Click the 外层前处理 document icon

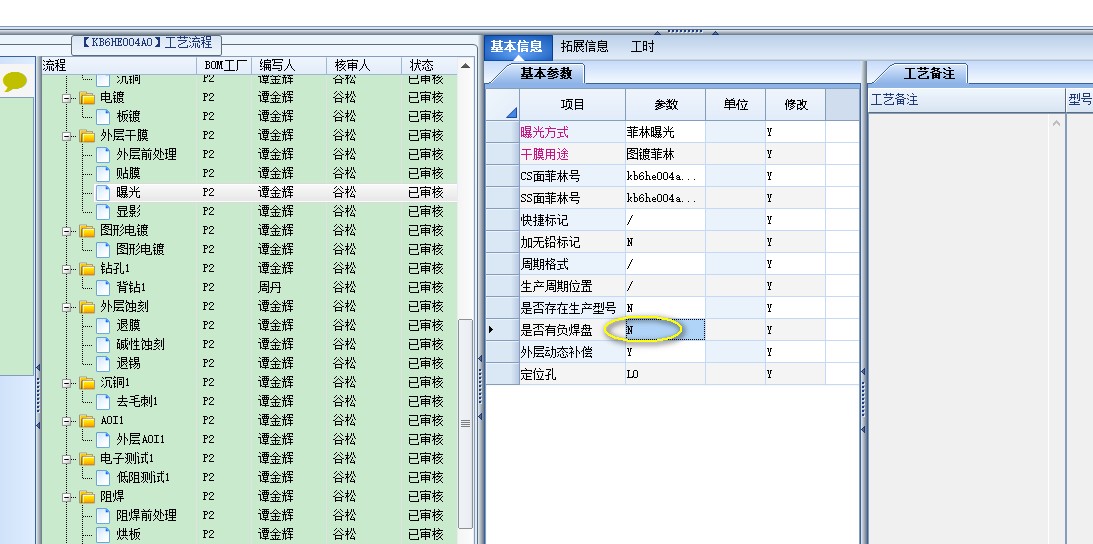[103, 154]
